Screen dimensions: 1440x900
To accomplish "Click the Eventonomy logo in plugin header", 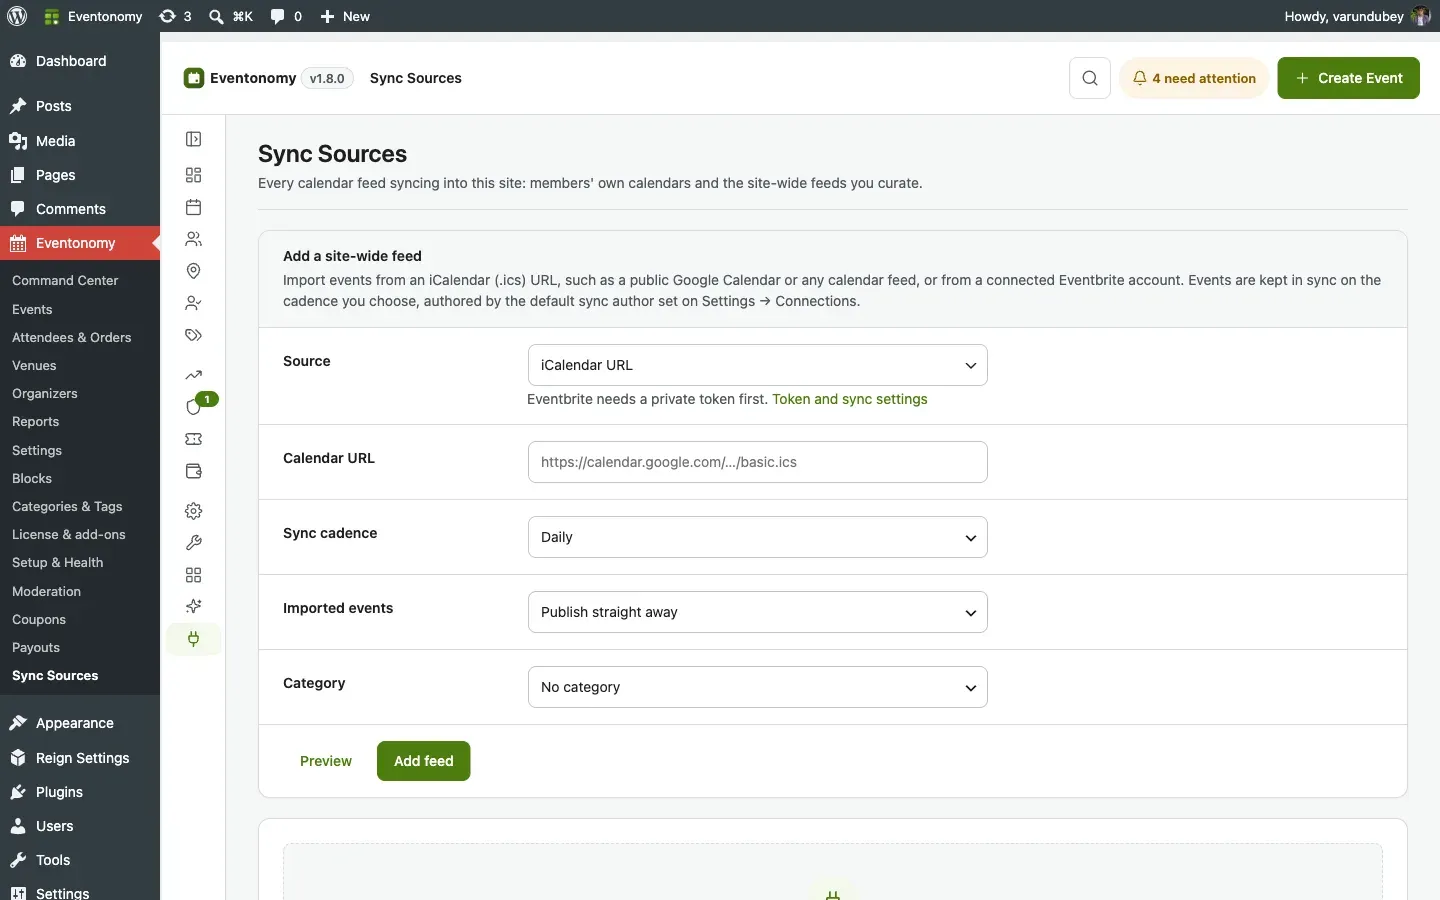I will pyautogui.click(x=194, y=78).
